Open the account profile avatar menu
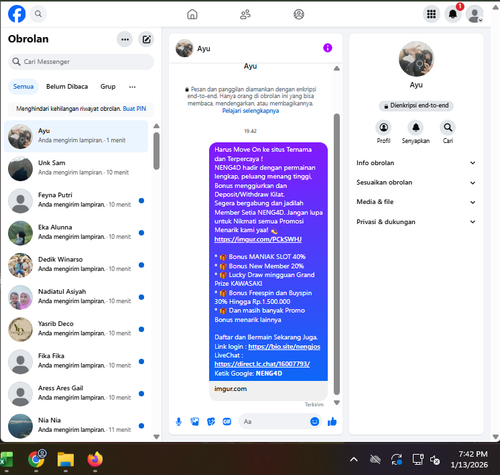The image size is (500, 475). pos(474,14)
